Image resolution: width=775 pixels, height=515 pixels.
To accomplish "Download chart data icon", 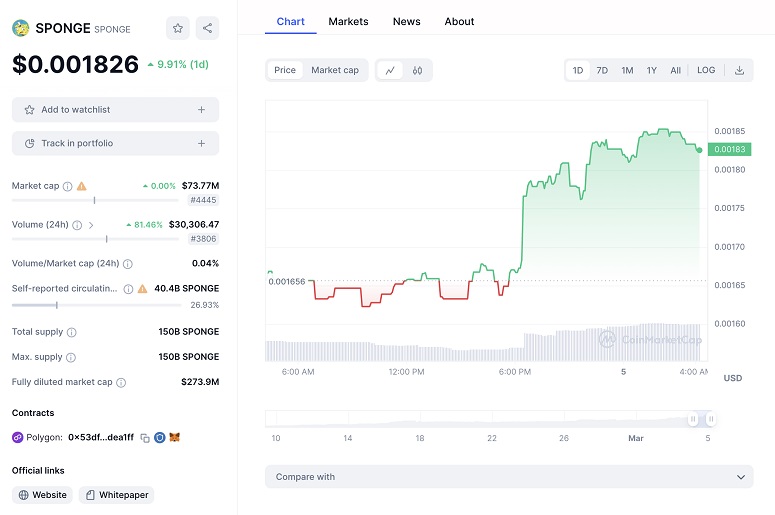I will click(739, 70).
